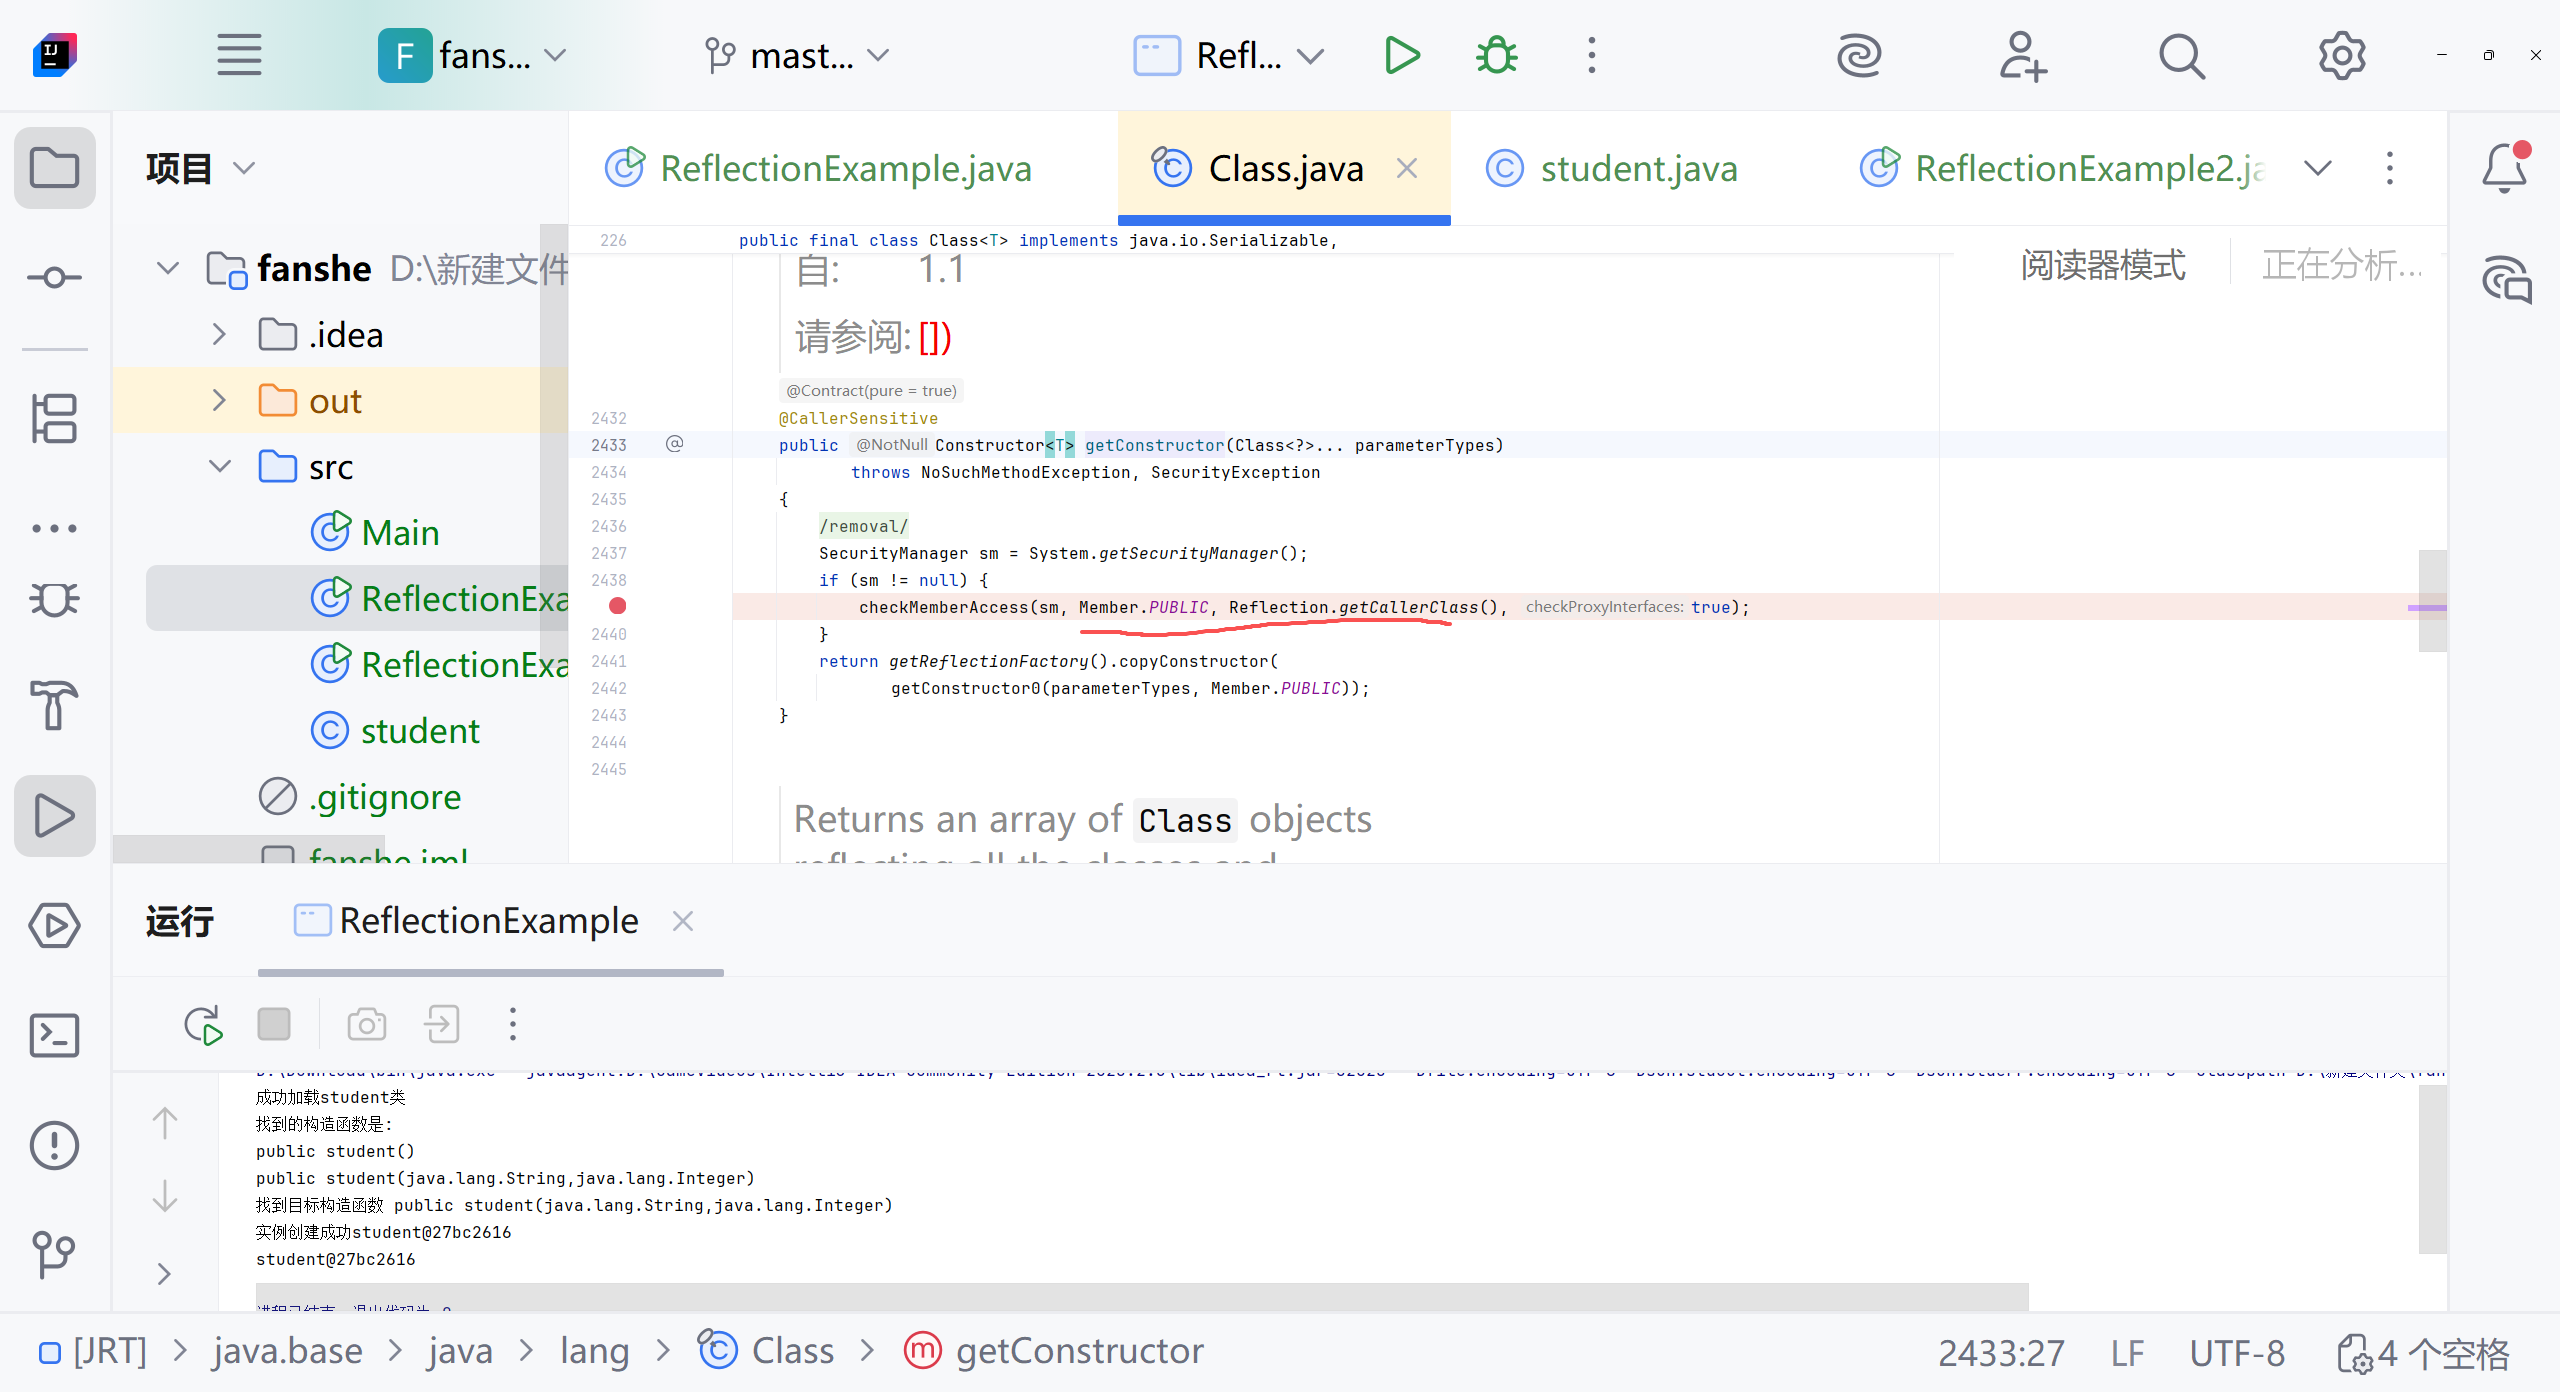
Task: Open the IDE settings gear
Action: click(x=2341, y=56)
